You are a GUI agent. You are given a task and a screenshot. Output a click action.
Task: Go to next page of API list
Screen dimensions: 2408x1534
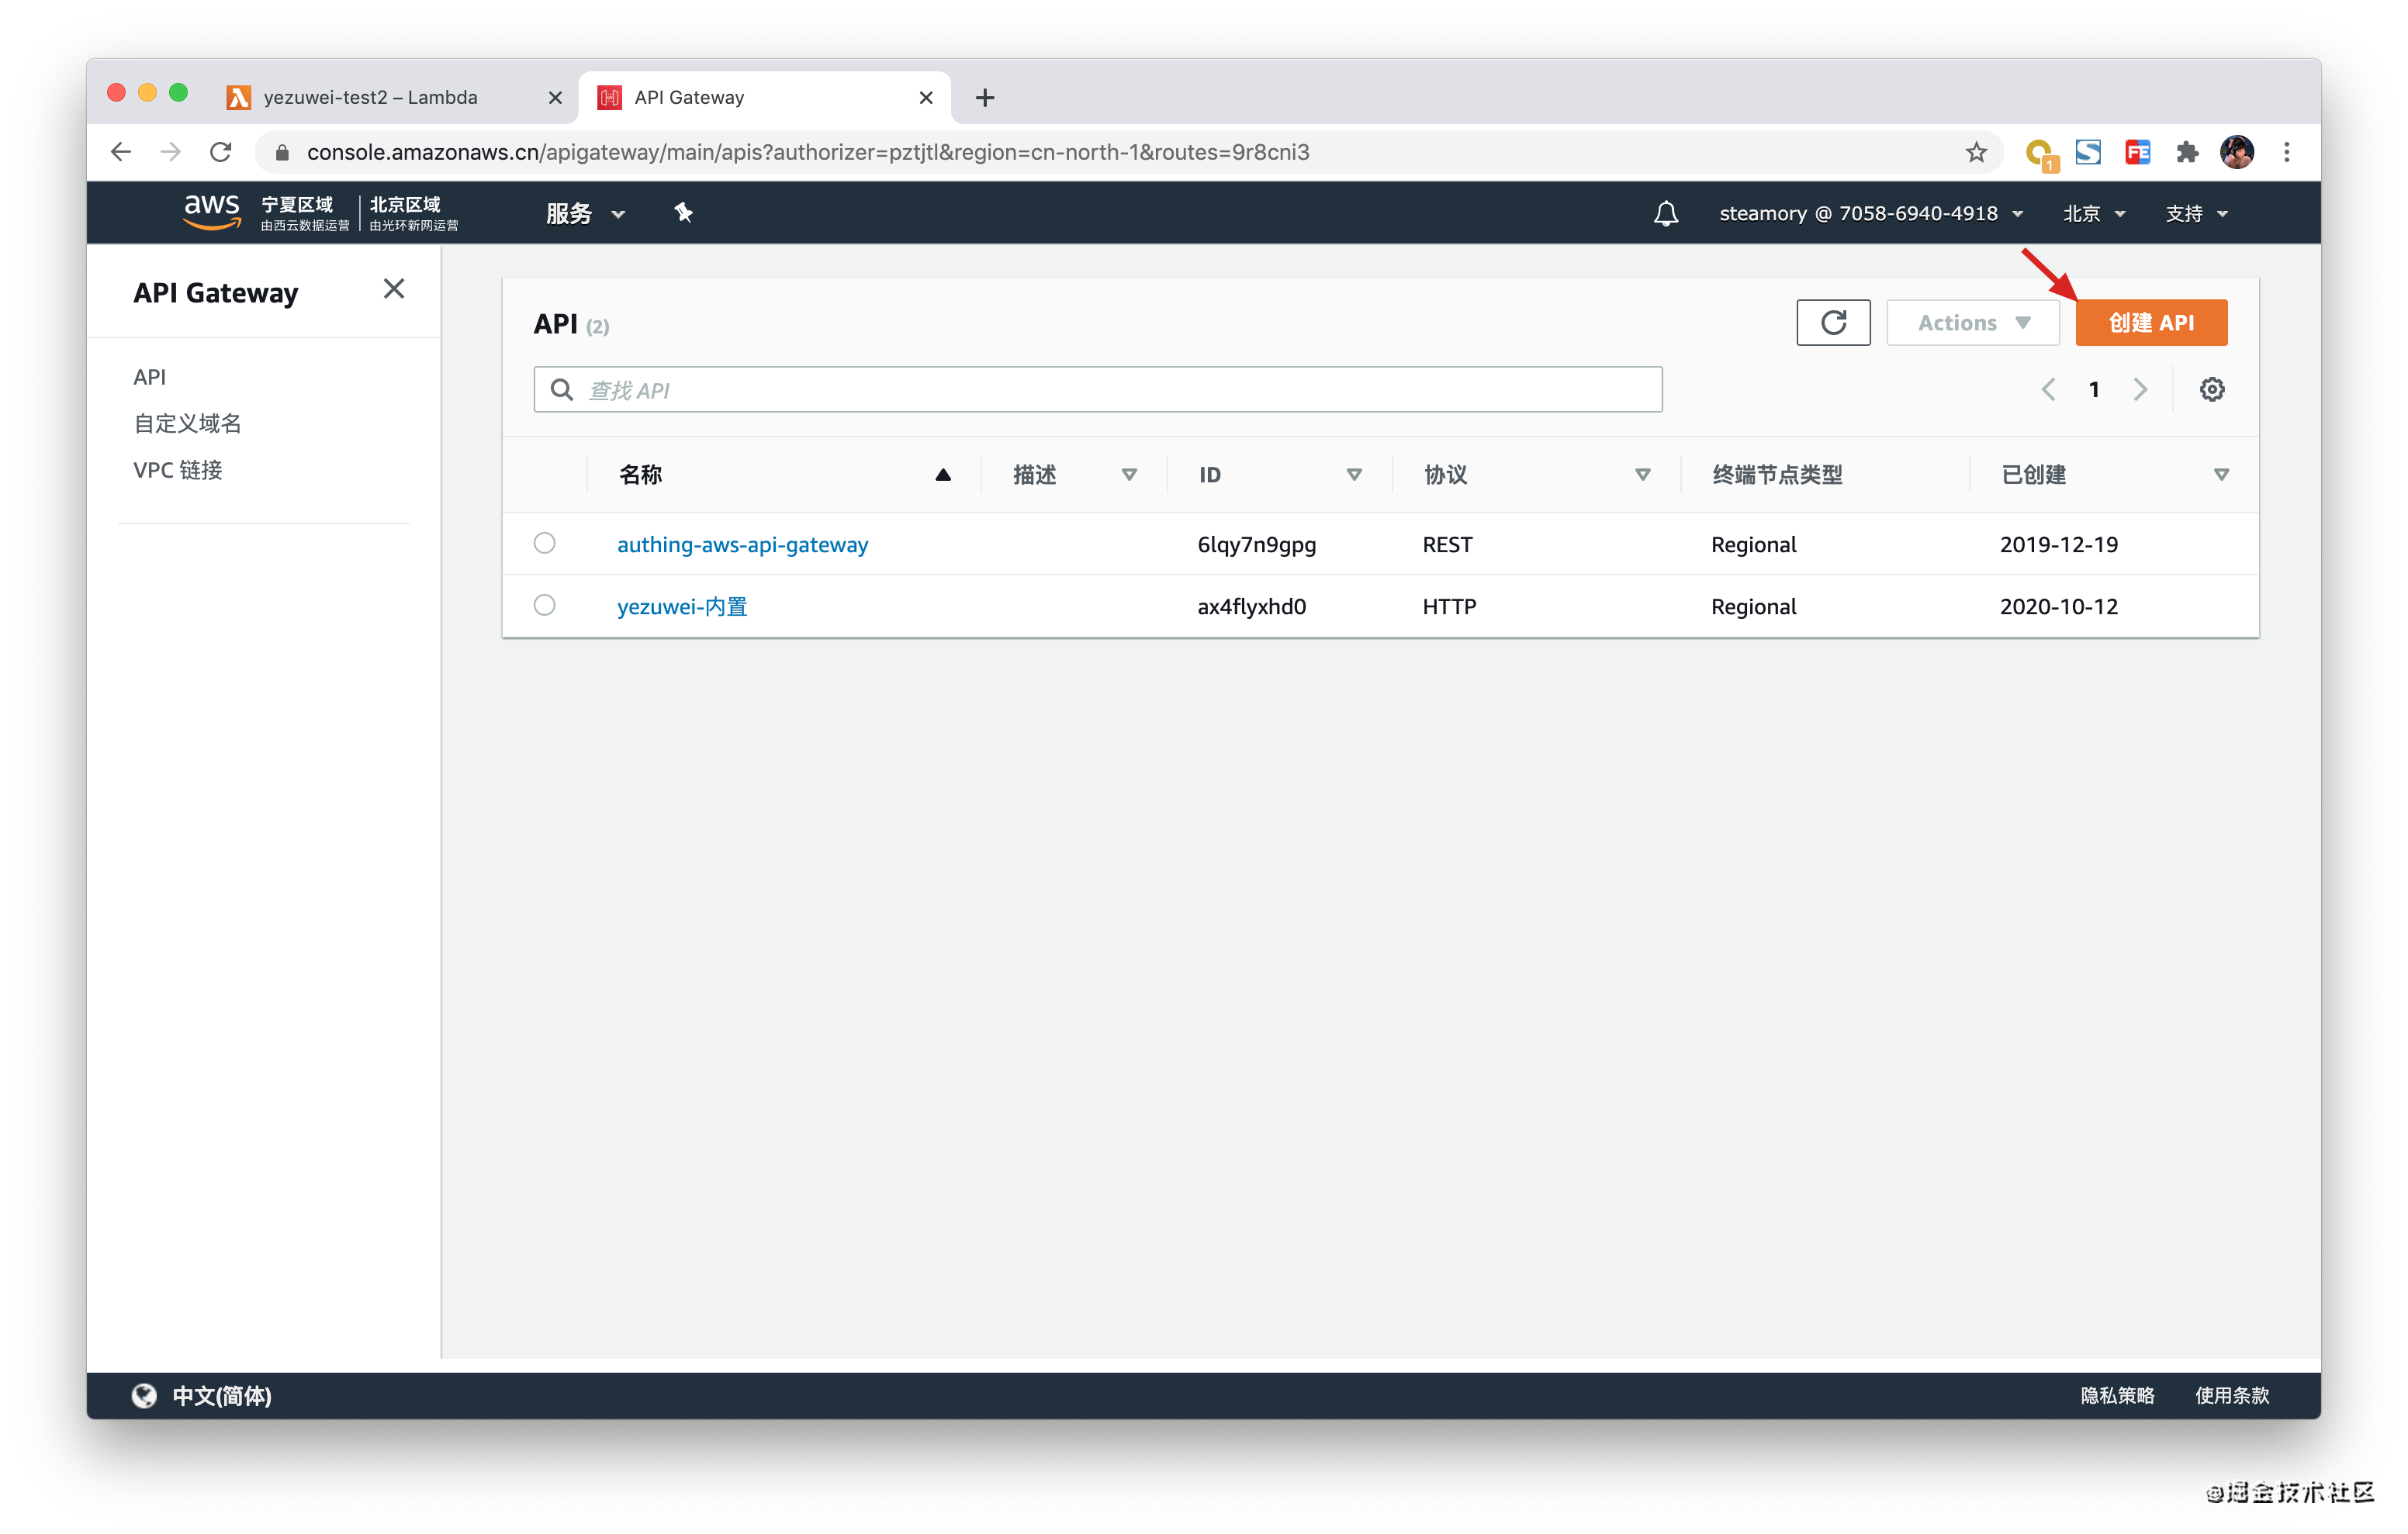(2140, 389)
